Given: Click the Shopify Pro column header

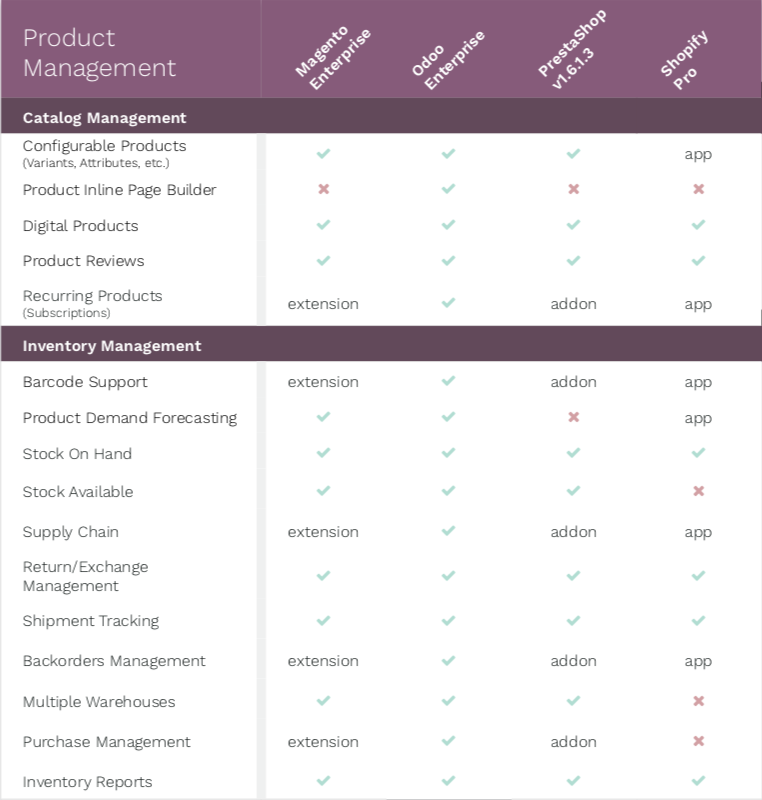Looking at the screenshot, I should [x=684, y=60].
